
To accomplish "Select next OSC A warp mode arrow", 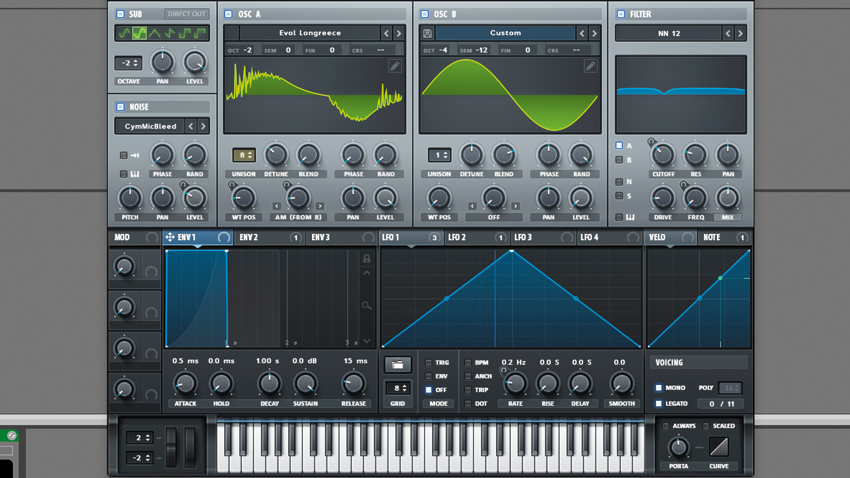I will click(x=320, y=206).
